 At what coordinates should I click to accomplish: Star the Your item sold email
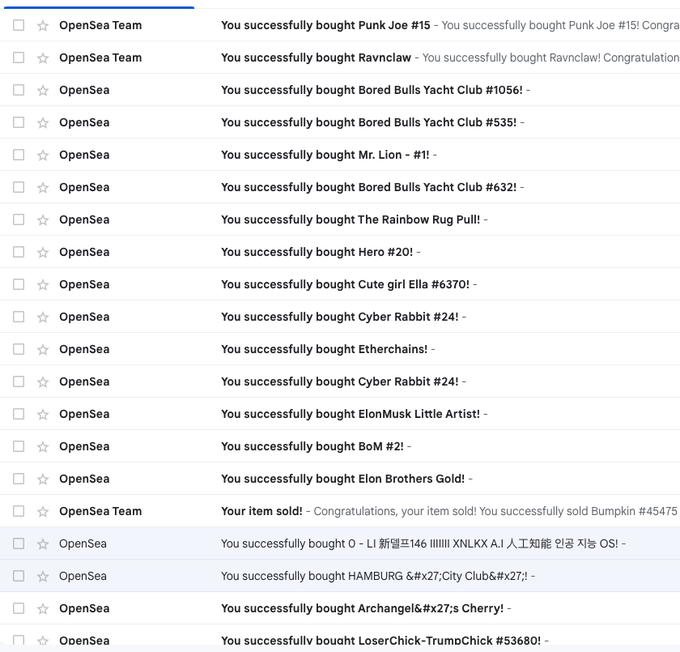(x=42, y=511)
